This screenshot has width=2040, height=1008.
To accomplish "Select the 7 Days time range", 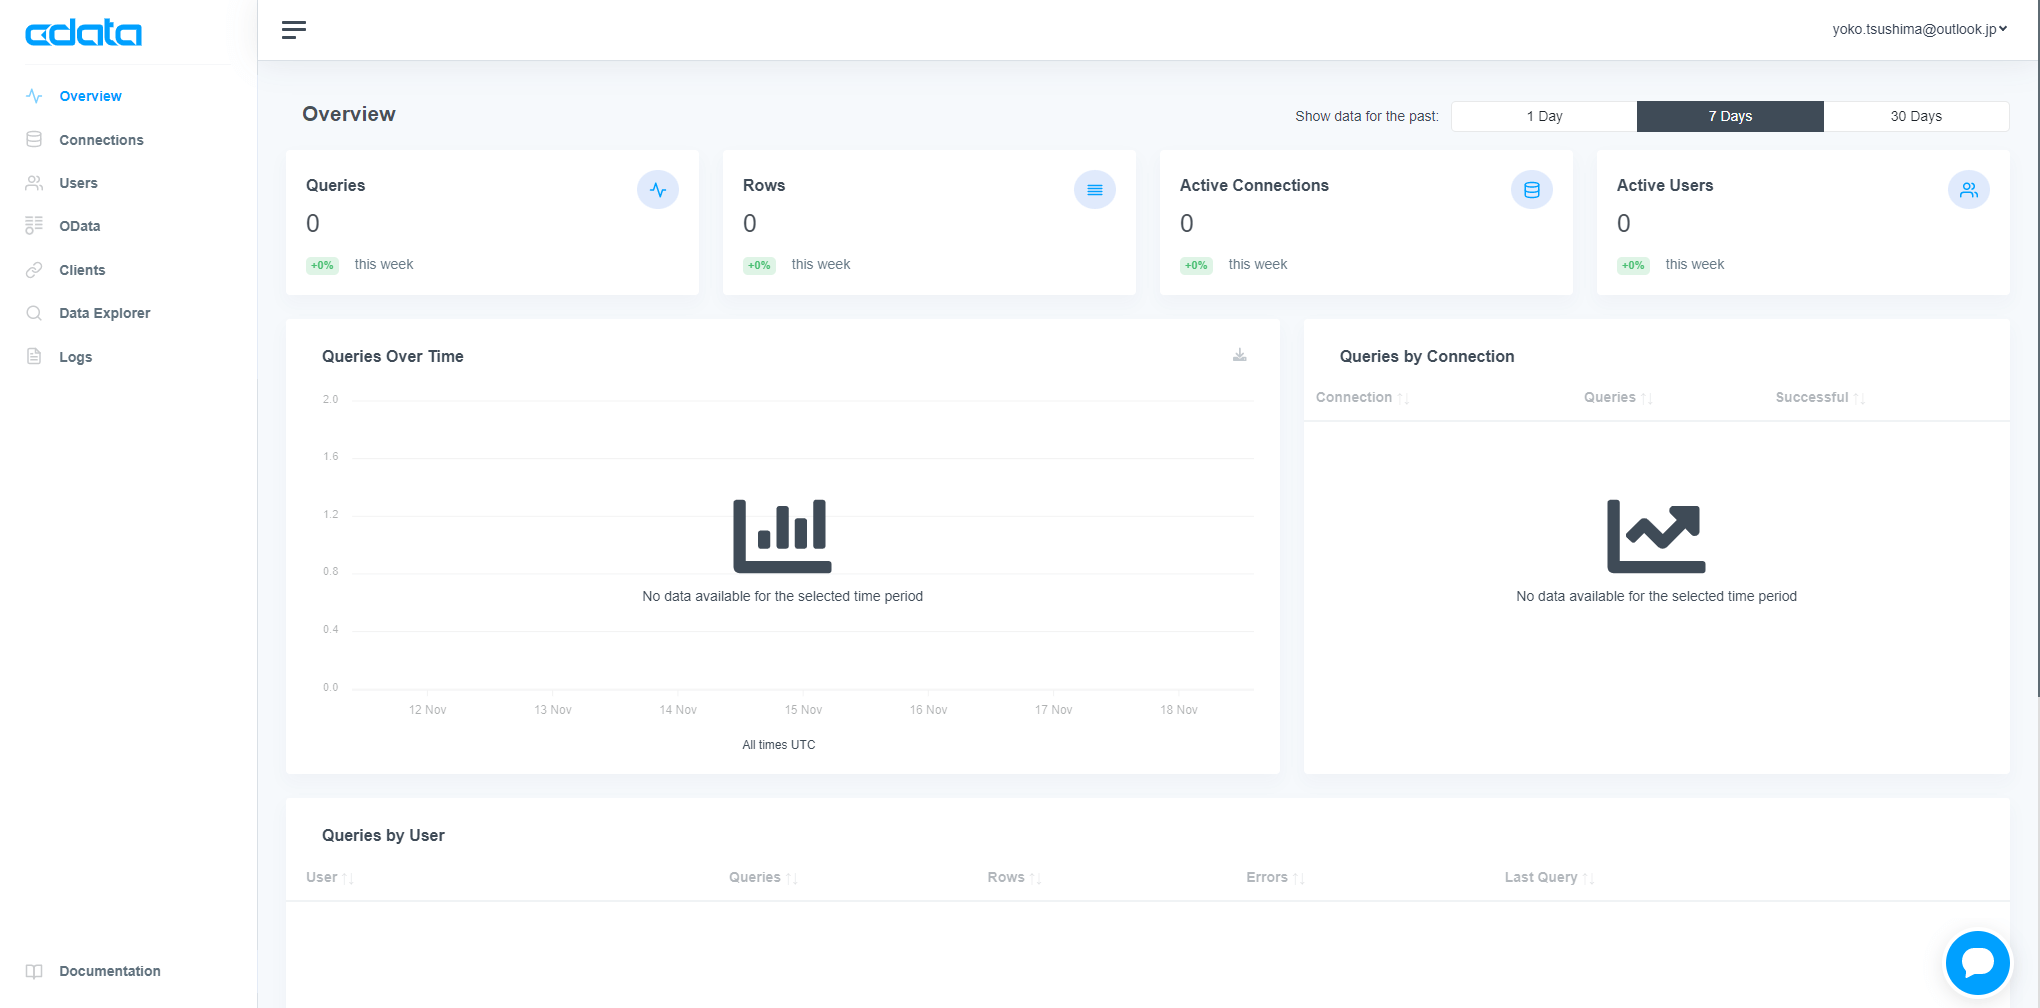I will [x=1730, y=116].
